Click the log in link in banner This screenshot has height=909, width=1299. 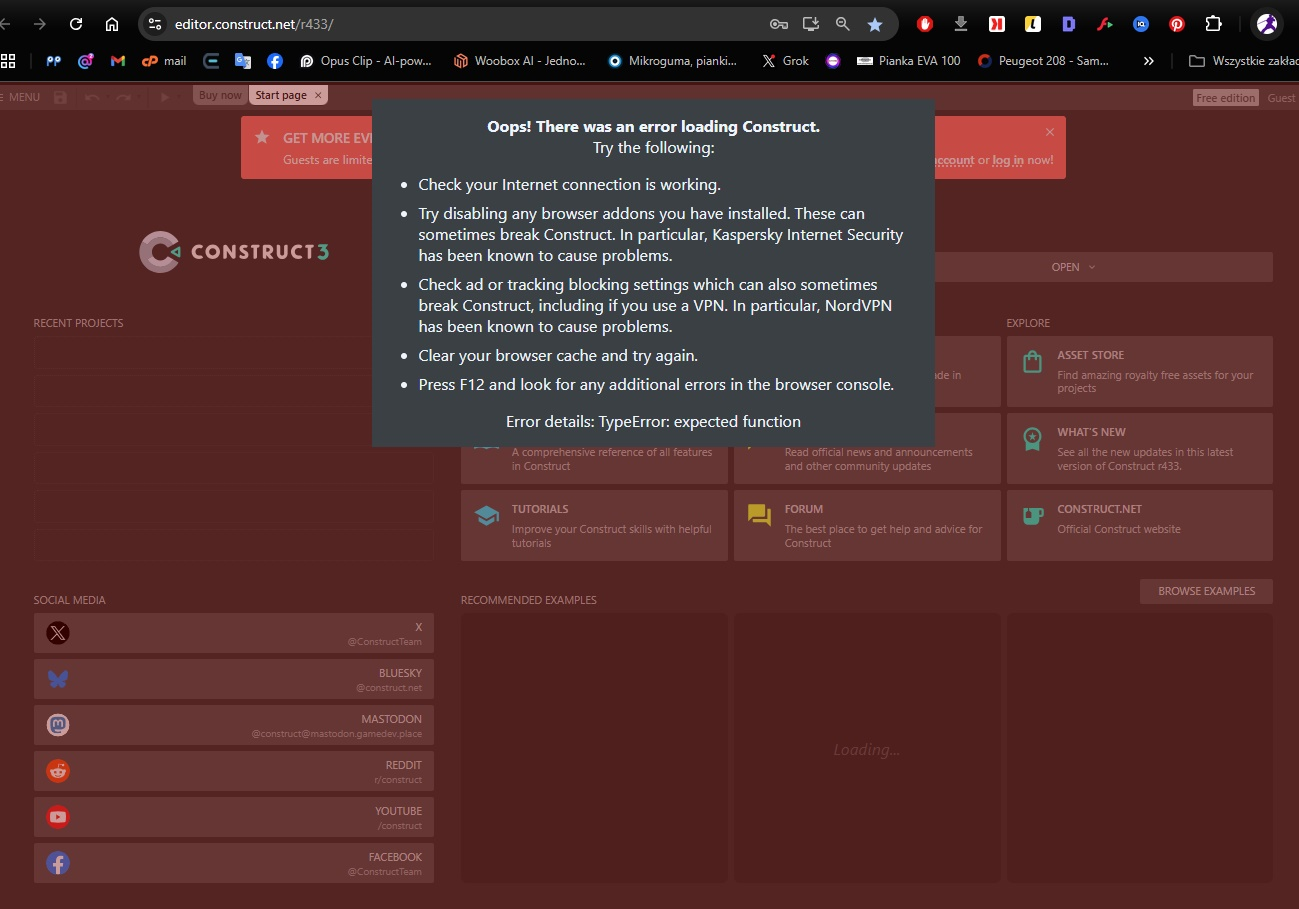click(1007, 160)
